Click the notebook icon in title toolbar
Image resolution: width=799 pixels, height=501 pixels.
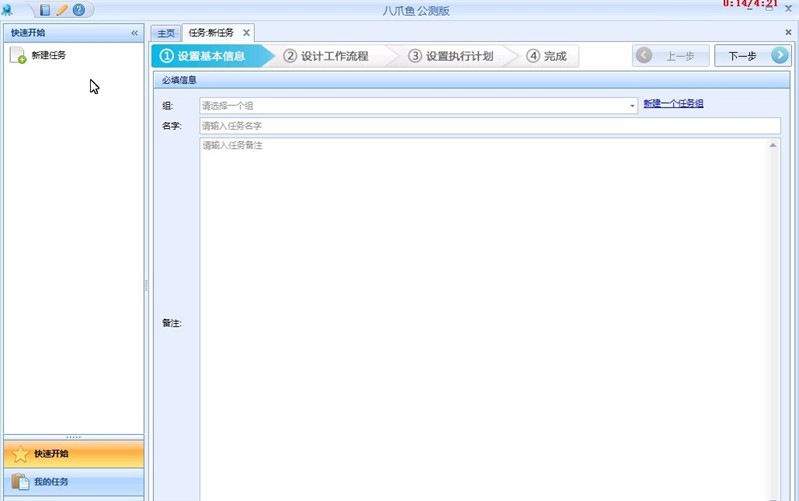[x=45, y=10]
